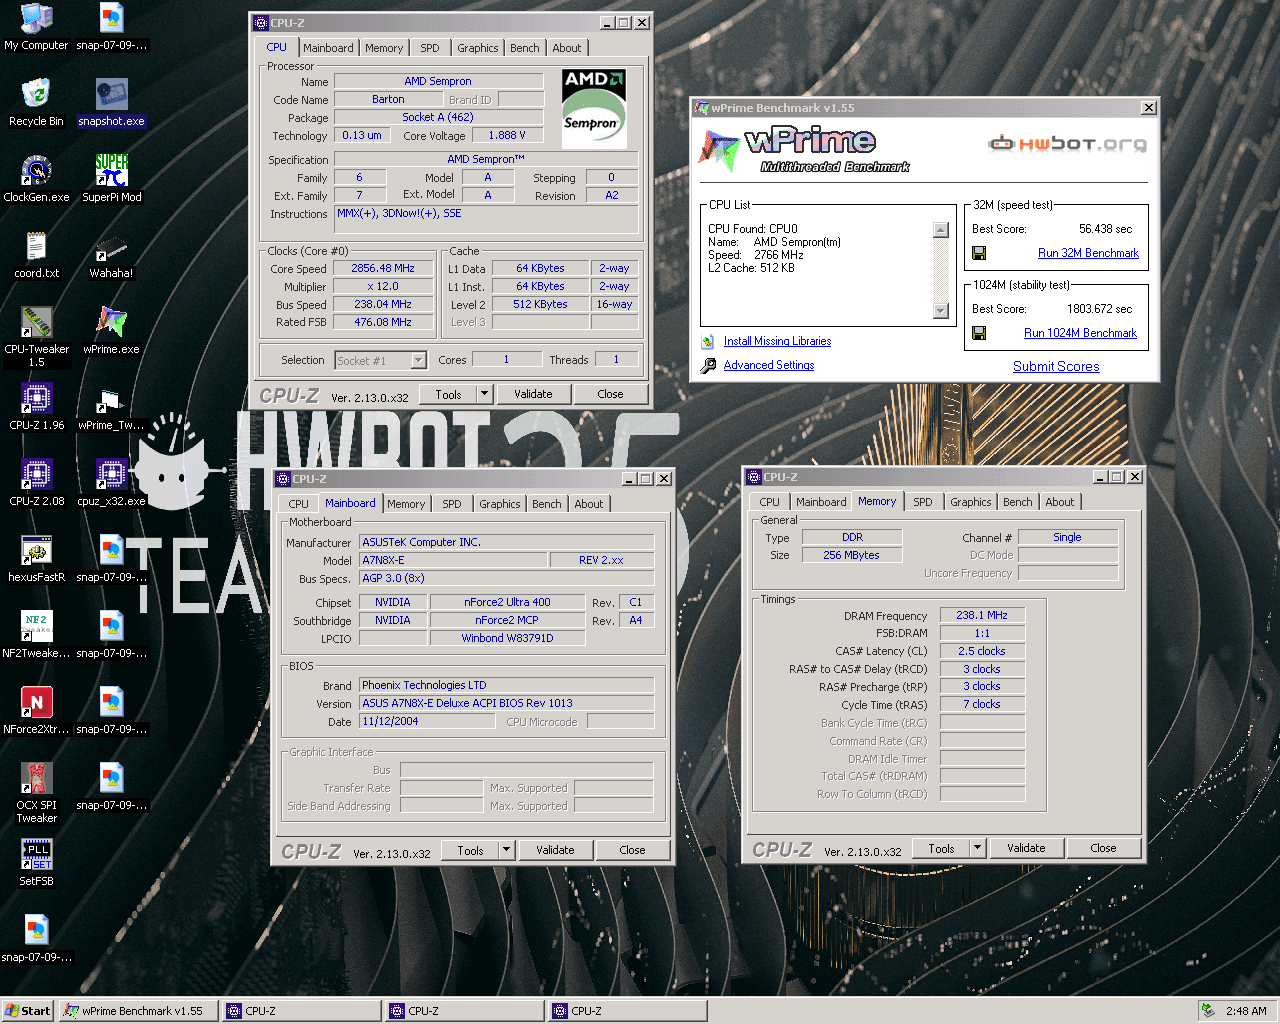Open Graphics tab in Mainboard CPU-Z window
This screenshot has height=1024, width=1280.
[x=499, y=504]
